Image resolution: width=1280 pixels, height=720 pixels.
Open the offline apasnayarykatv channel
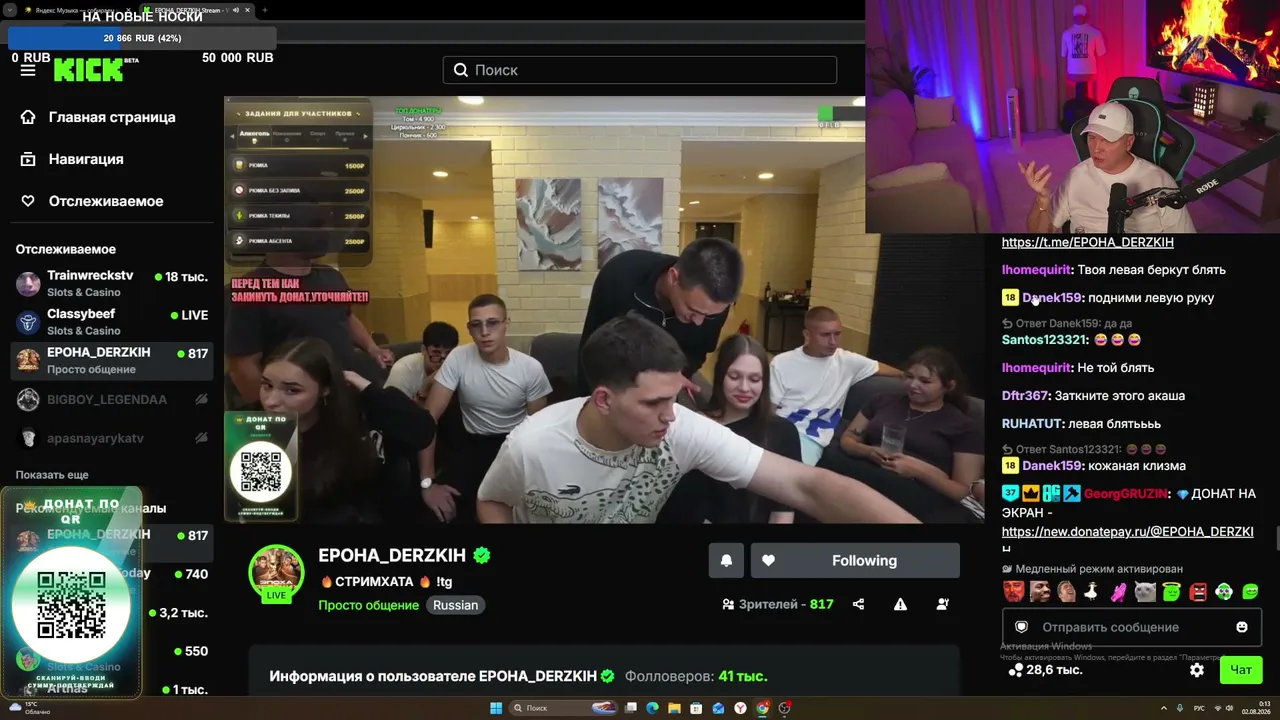(x=112, y=438)
